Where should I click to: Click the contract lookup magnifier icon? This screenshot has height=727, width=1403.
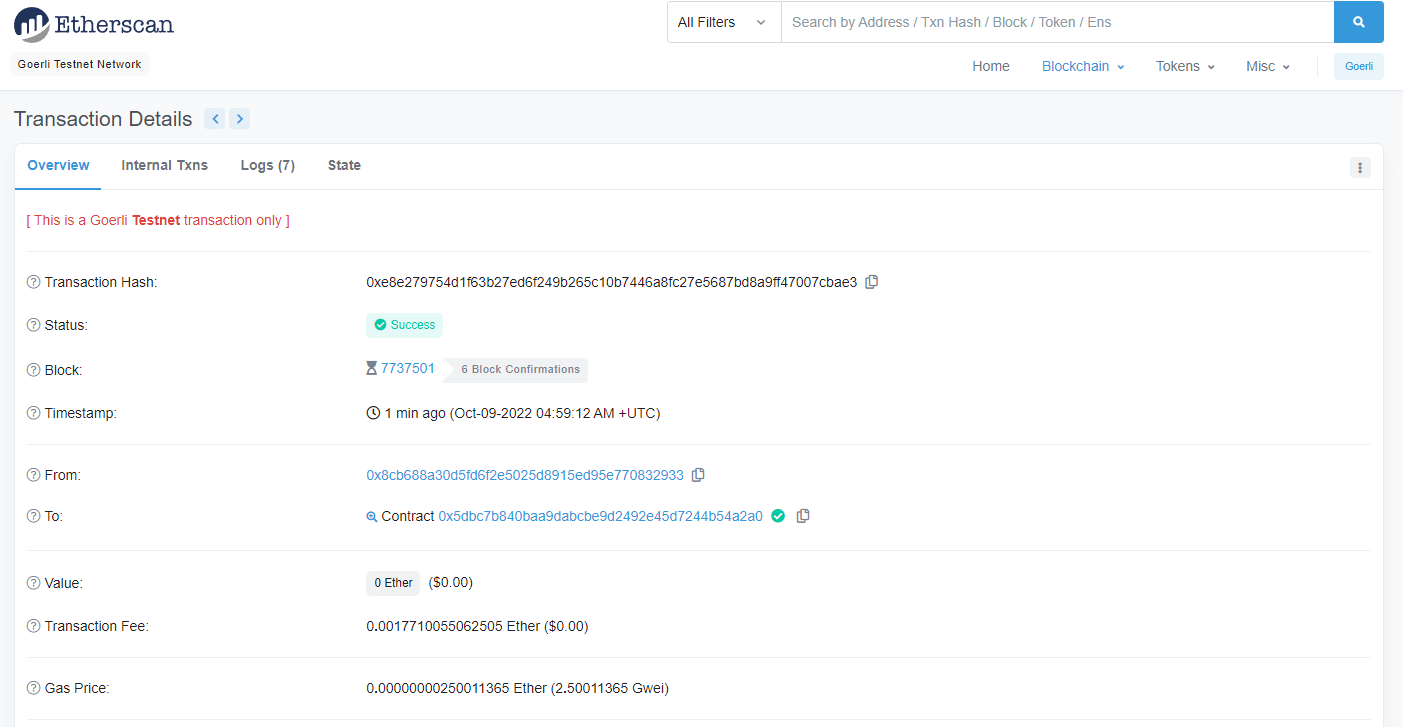372,517
